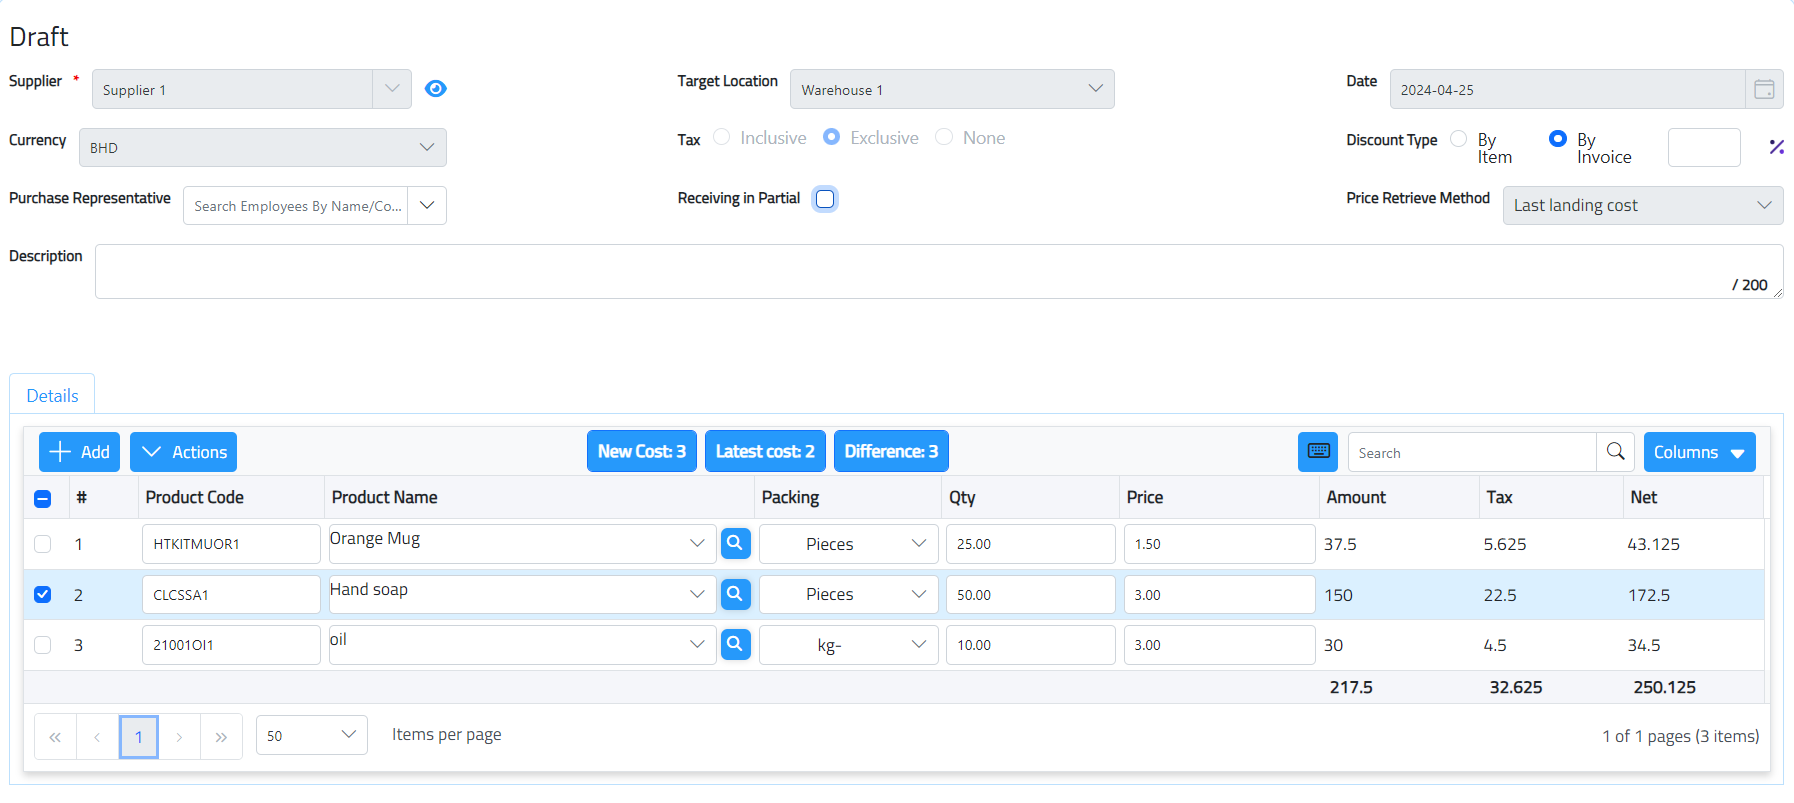Click the search magnifier beside Search box
This screenshot has width=1794, height=803.
[1615, 452]
